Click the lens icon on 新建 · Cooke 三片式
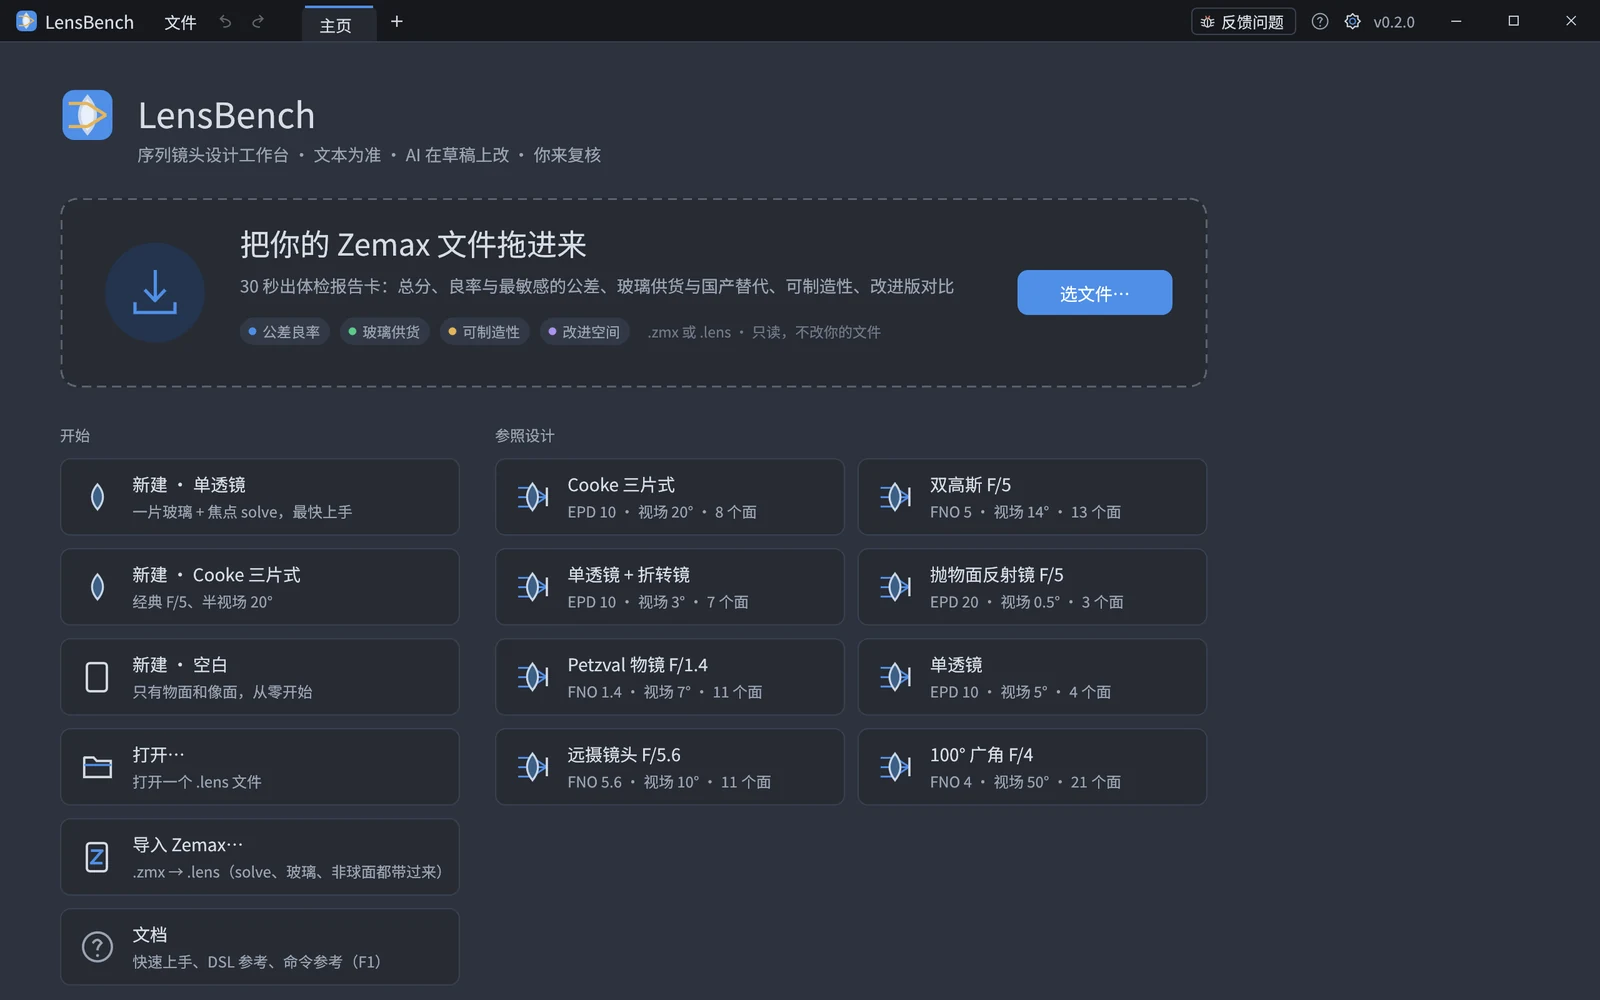 coord(97,587)
